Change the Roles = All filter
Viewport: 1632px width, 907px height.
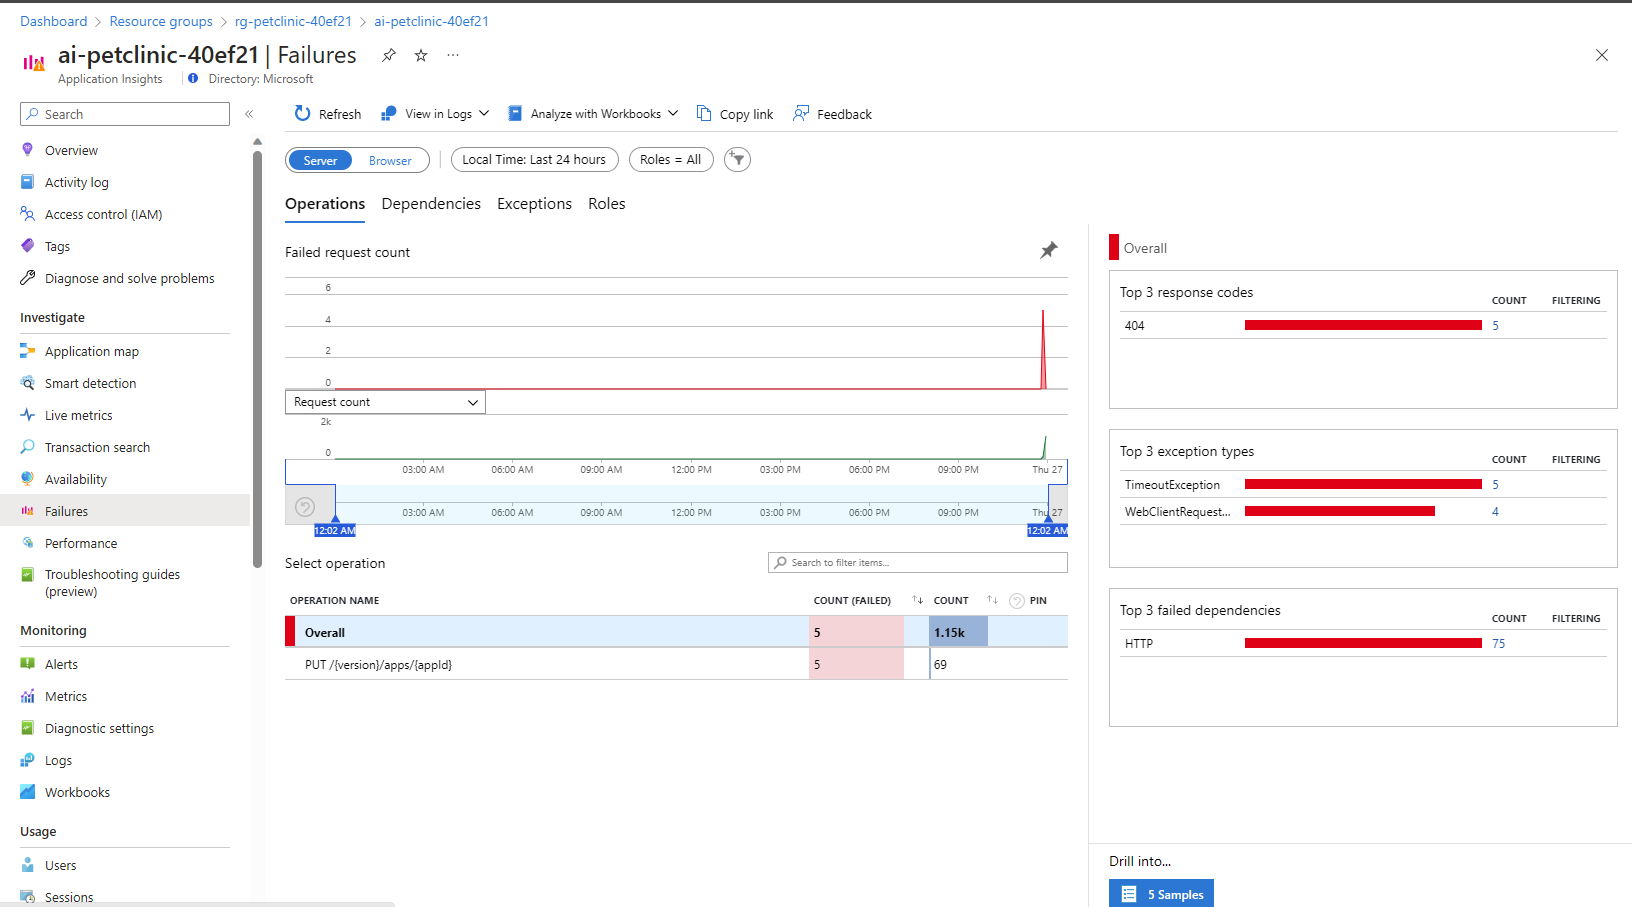pos(671,160)
